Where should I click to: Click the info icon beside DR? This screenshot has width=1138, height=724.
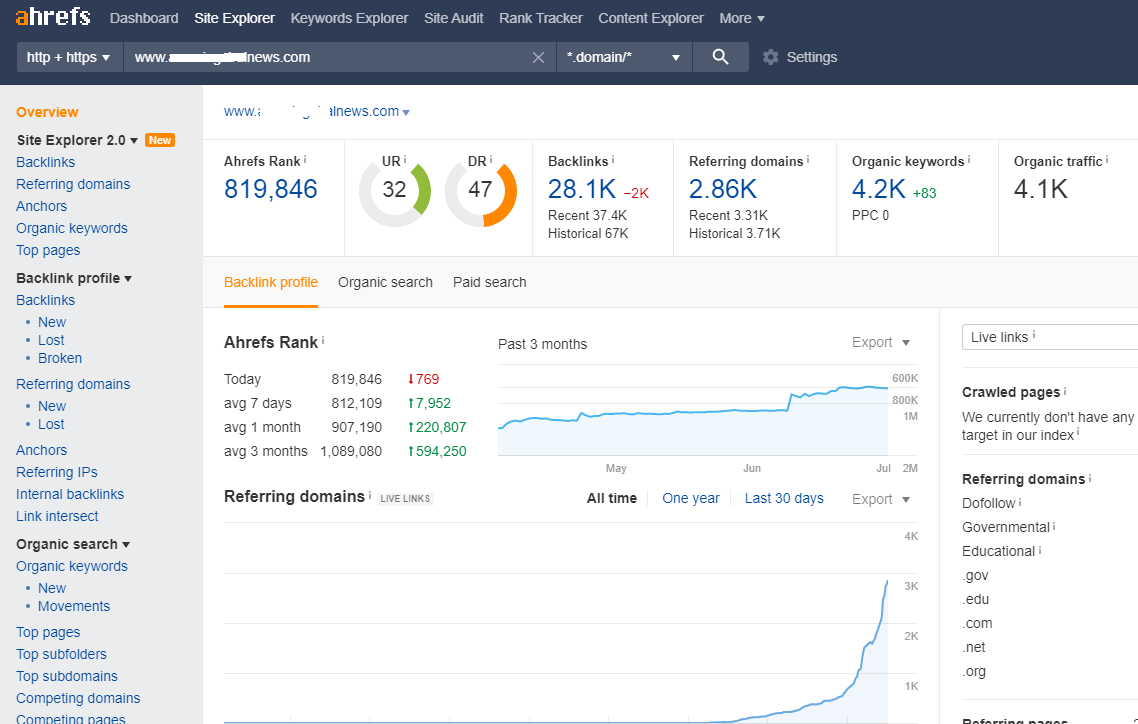(491, 159)
